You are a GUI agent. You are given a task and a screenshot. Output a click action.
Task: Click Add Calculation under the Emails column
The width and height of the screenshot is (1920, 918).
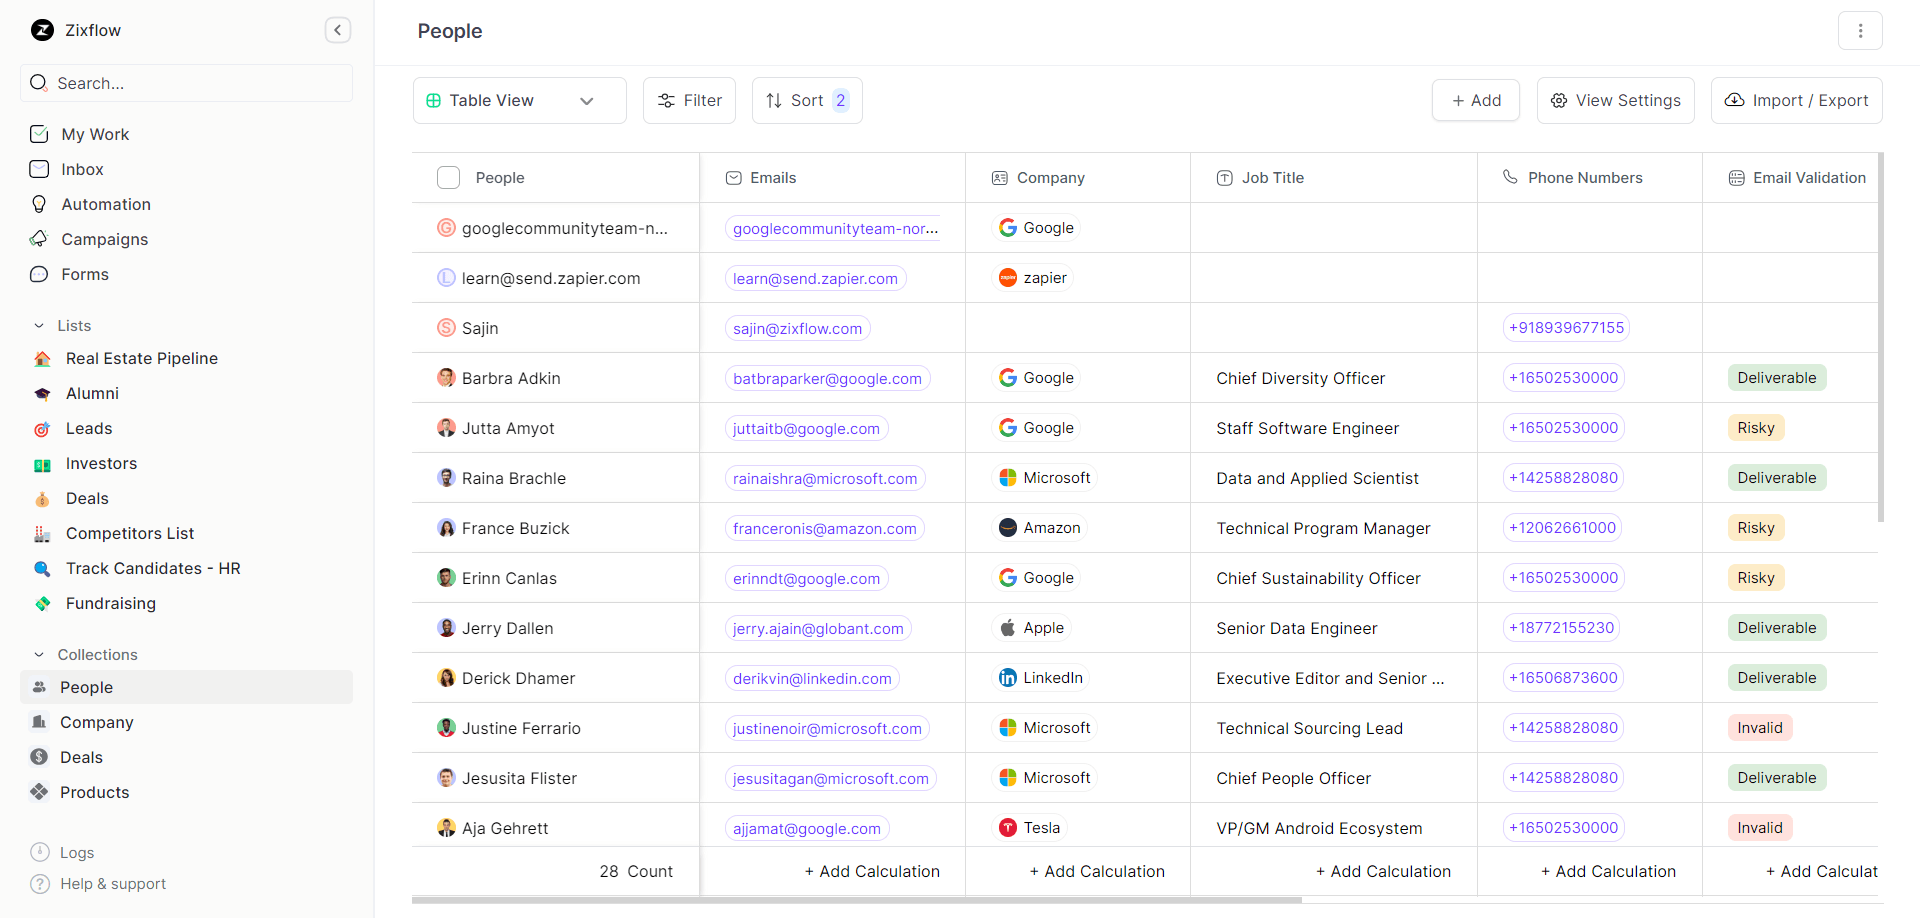(872, 871)
